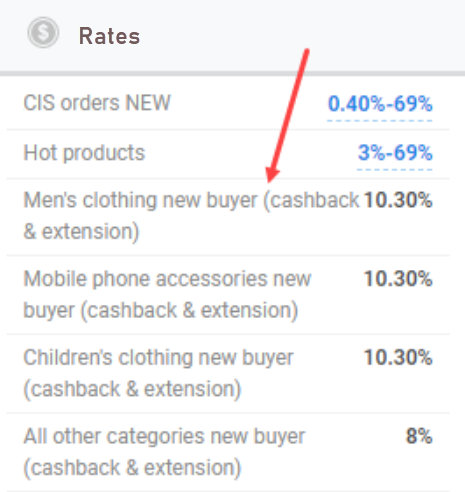Click the Mobile phone accessories 10.30% rate
The image size is (465, 492).
(x=398, y=279)
